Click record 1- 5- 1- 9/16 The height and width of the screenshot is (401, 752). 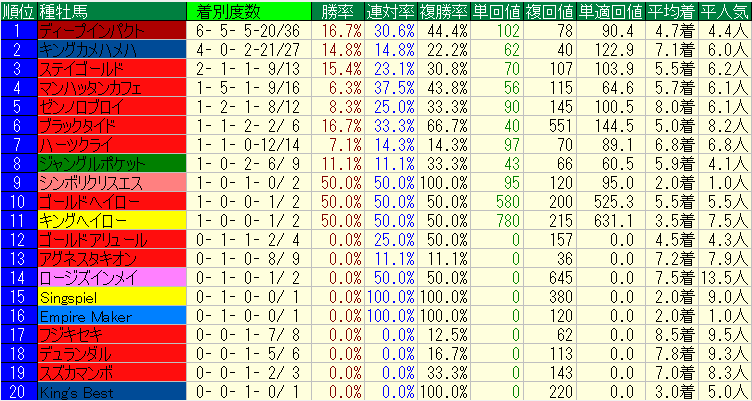(x=248, y=90)
